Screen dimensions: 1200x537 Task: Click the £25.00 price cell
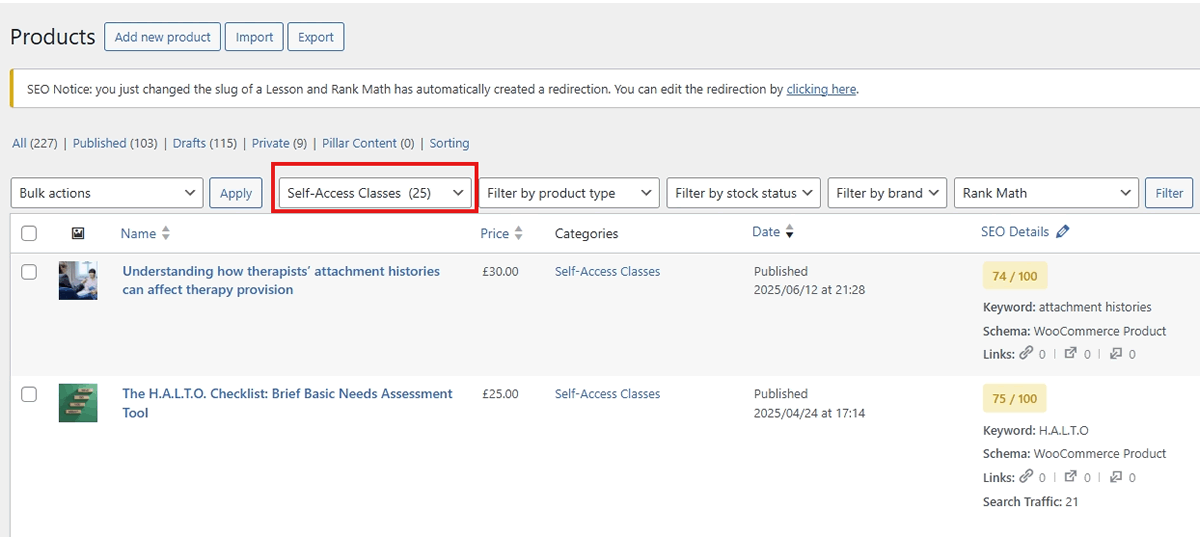(500, 394)
